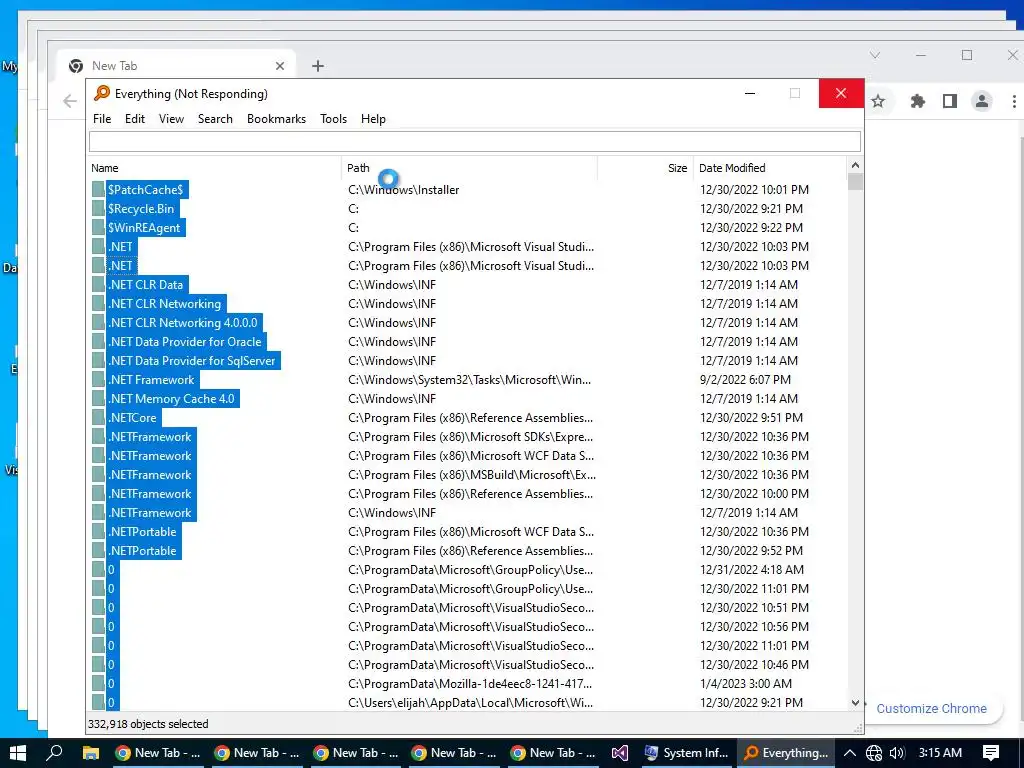Click results list scroll up arrow
This screenshot has width=1024, height=768.
[x=855, y=166]
